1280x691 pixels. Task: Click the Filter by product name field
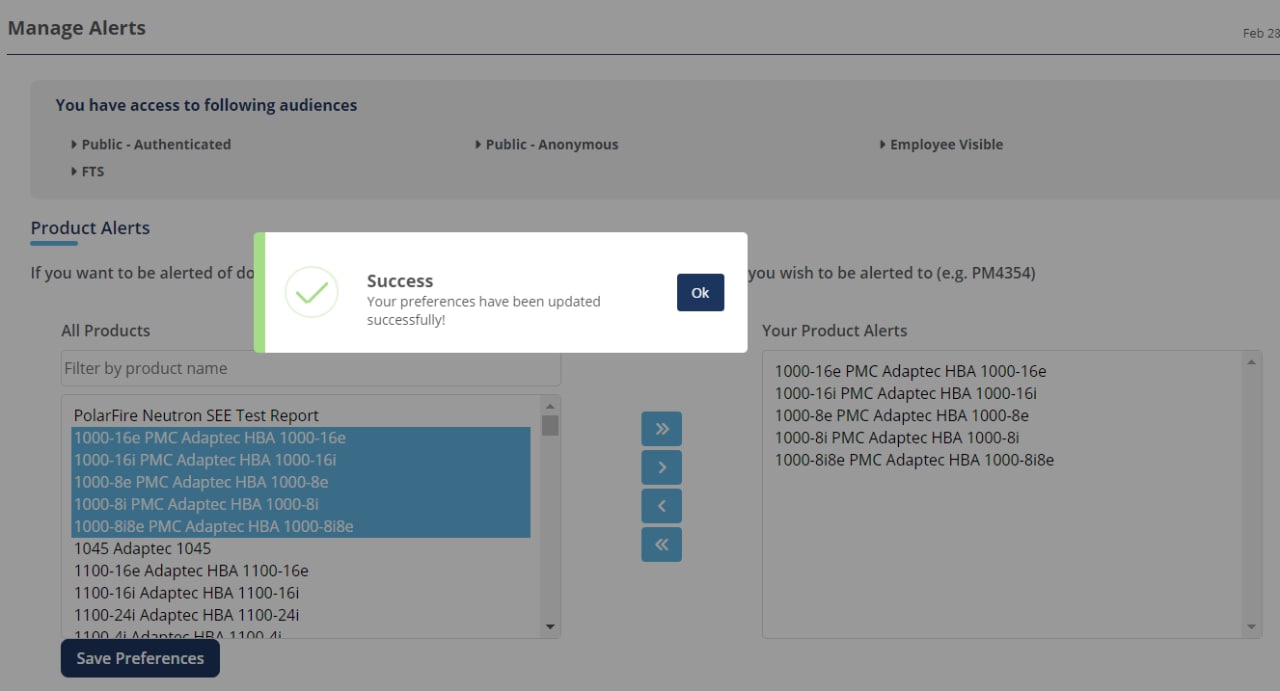click(310, 368)
